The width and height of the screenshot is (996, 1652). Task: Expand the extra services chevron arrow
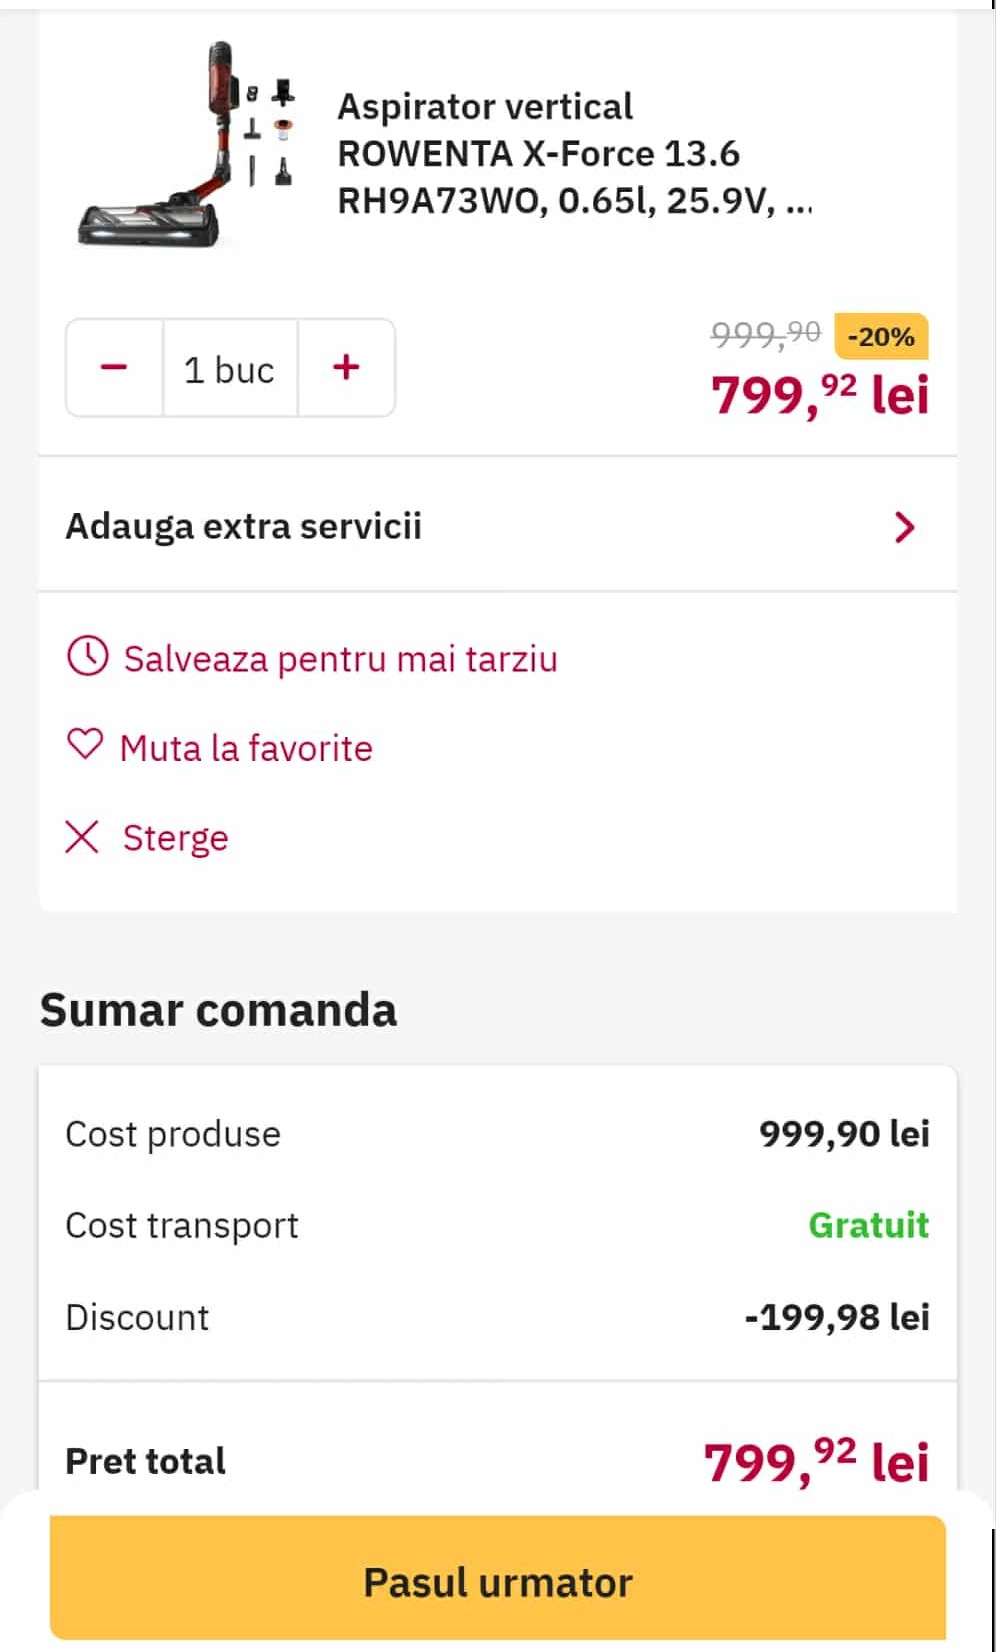pyautogui.click(x=904, y=527)
